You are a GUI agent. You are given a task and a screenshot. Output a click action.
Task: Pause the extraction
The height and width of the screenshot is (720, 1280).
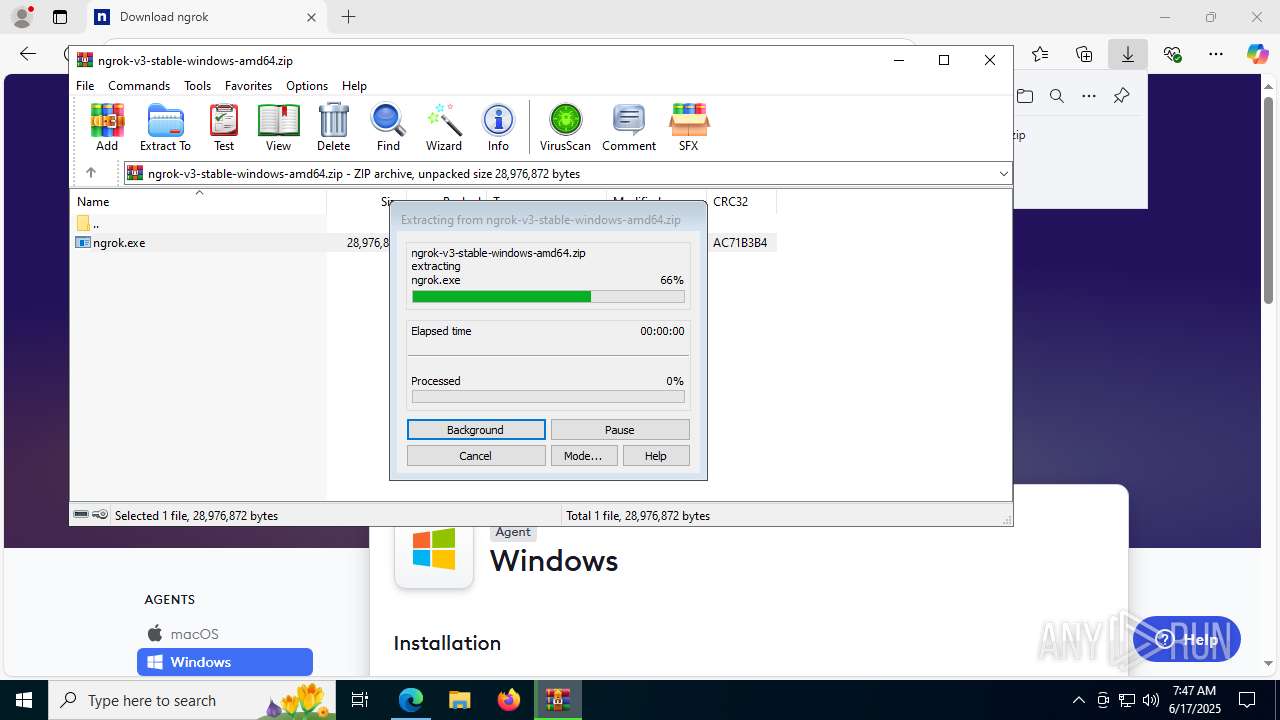(620, 430)
